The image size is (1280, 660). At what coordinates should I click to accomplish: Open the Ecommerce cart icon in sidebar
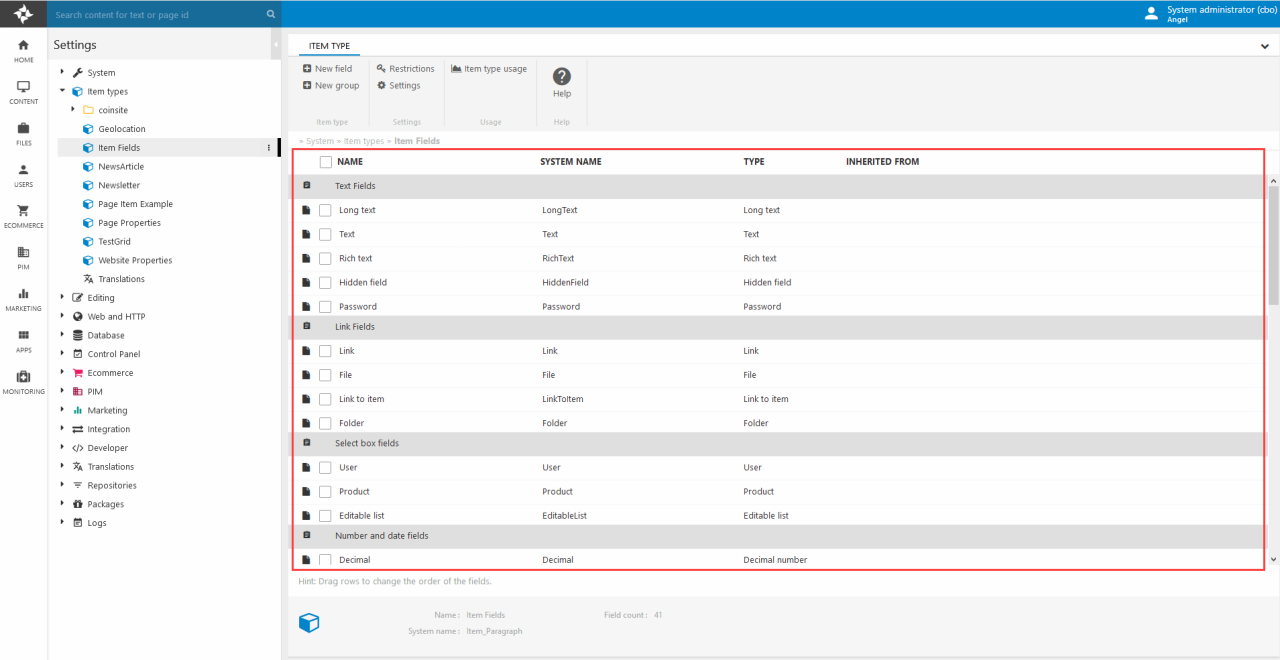pos(23,211)
